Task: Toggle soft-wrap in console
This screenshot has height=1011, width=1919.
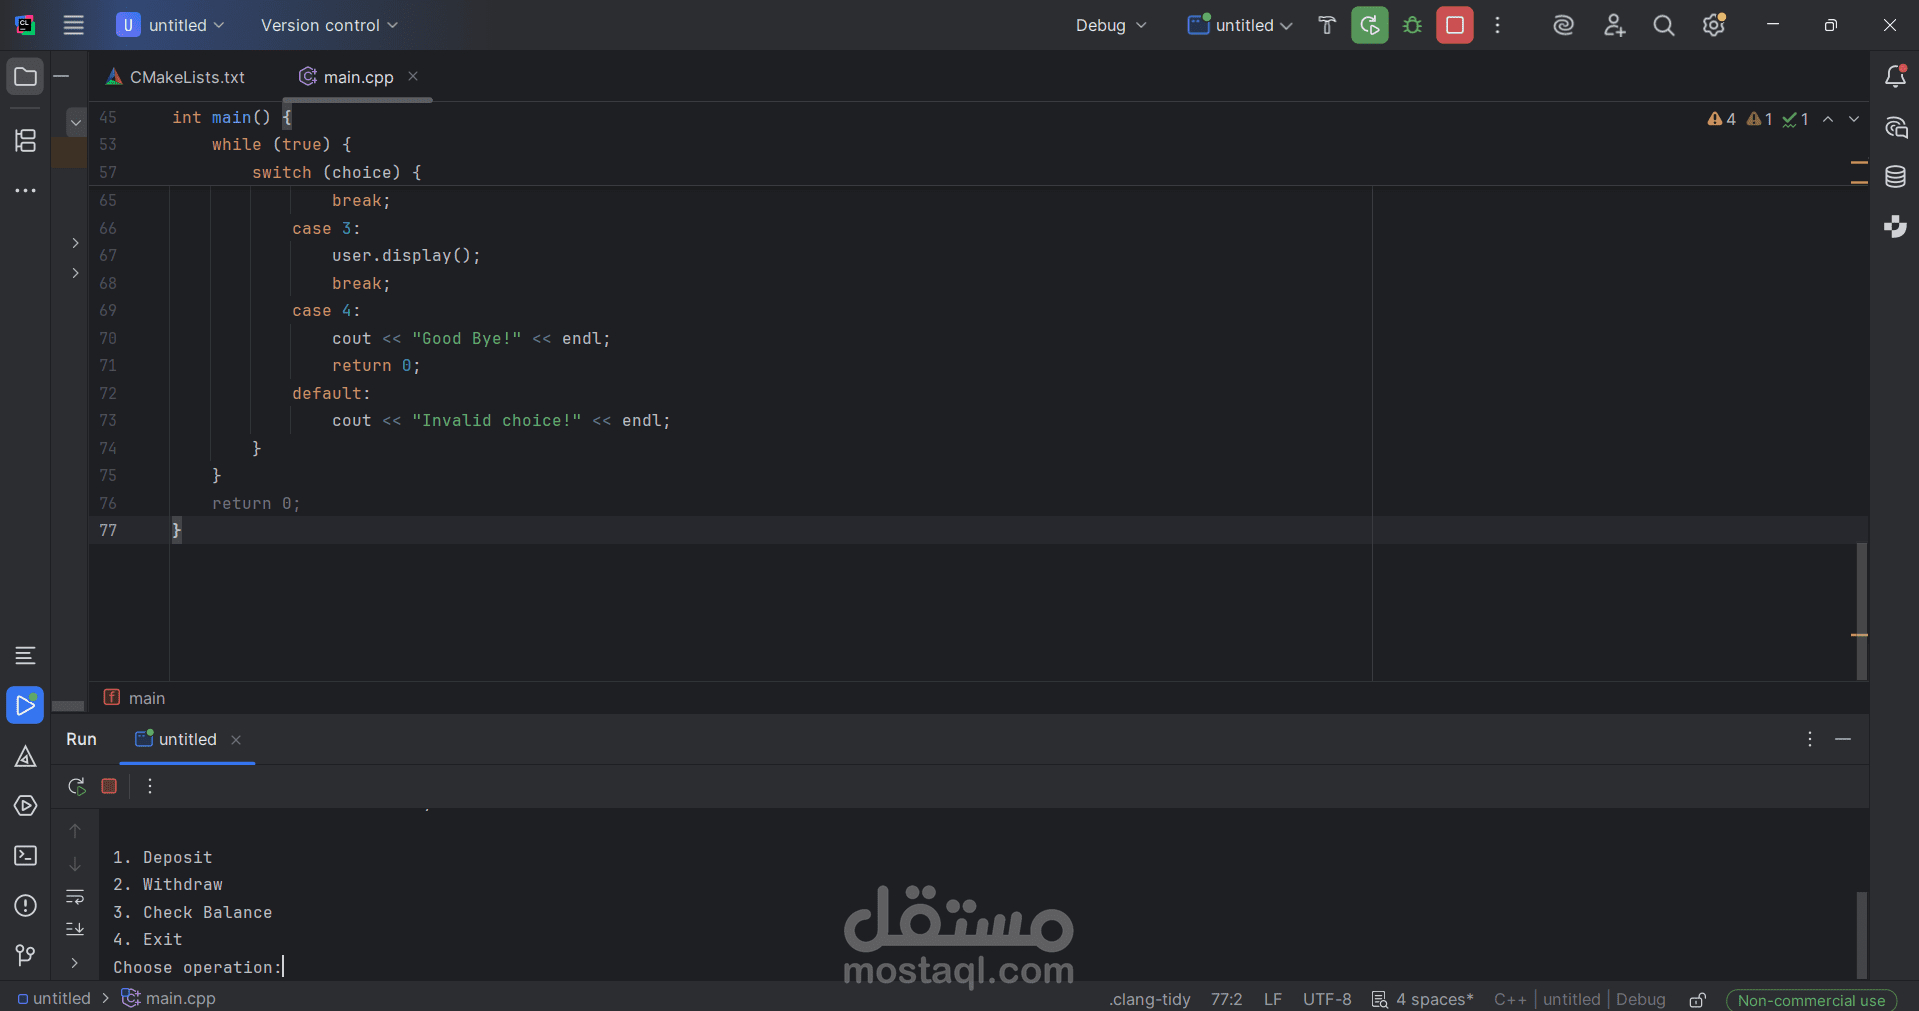Action: pyautogui.click(x=75, y=897)
